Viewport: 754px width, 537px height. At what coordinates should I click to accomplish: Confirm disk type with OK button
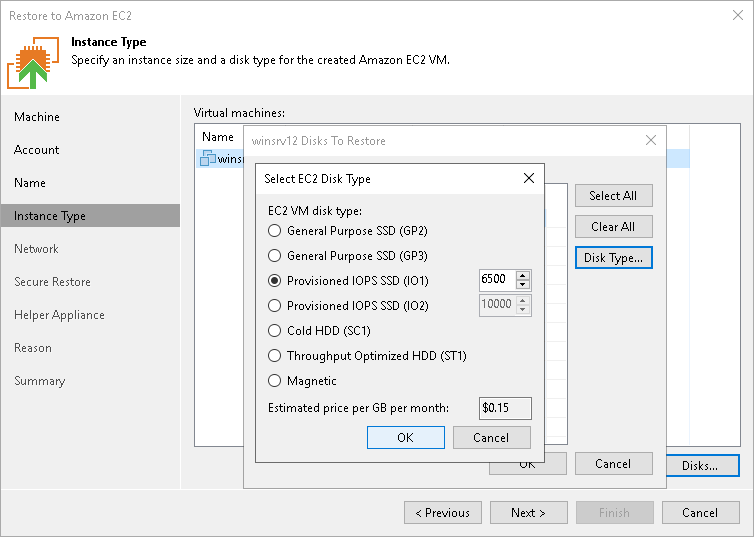[x=405, y=437]
